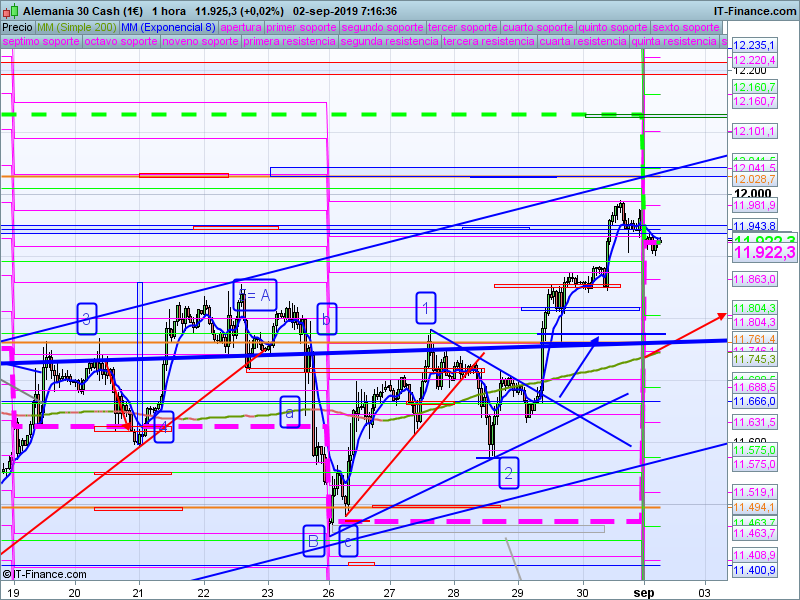Select the primera resistencia legend label
This screenshot has width=800, height=600.
289,41
